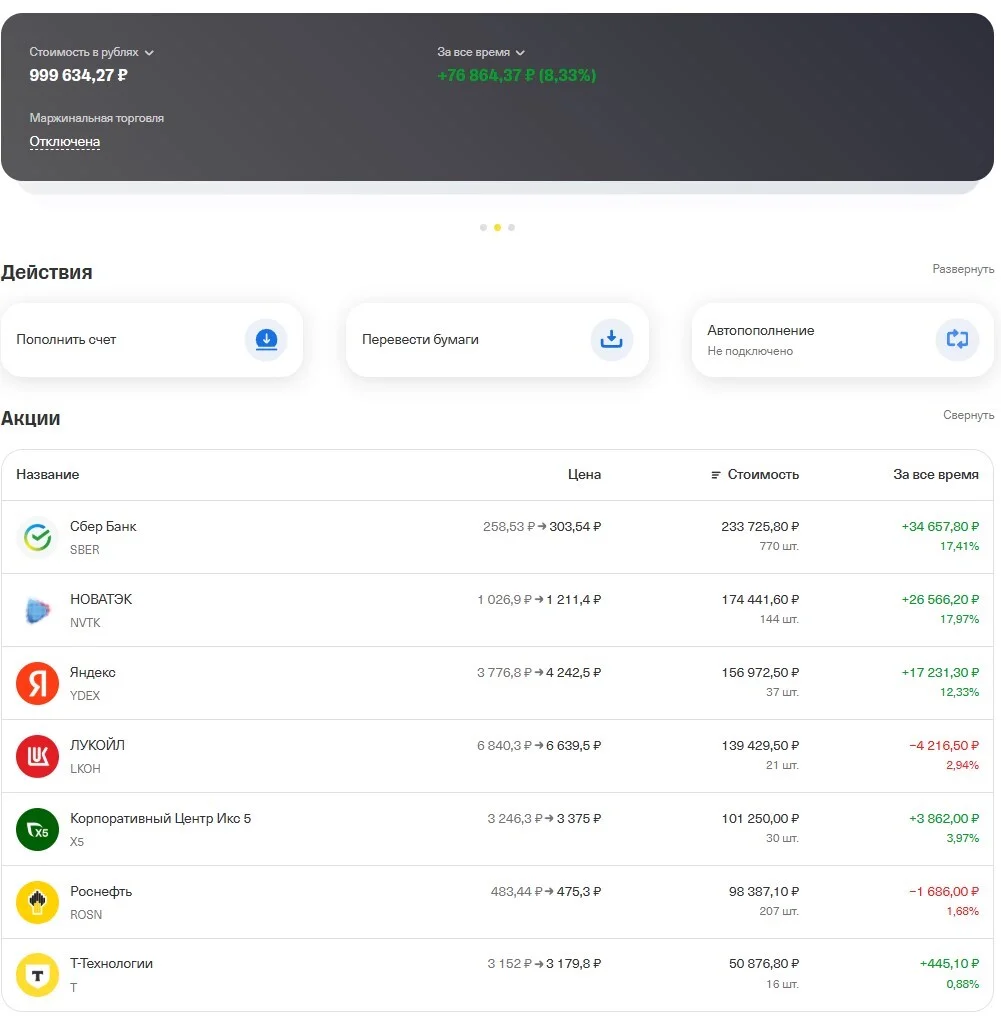Click the transfer securities tray icon

click(x=611, y=339)
